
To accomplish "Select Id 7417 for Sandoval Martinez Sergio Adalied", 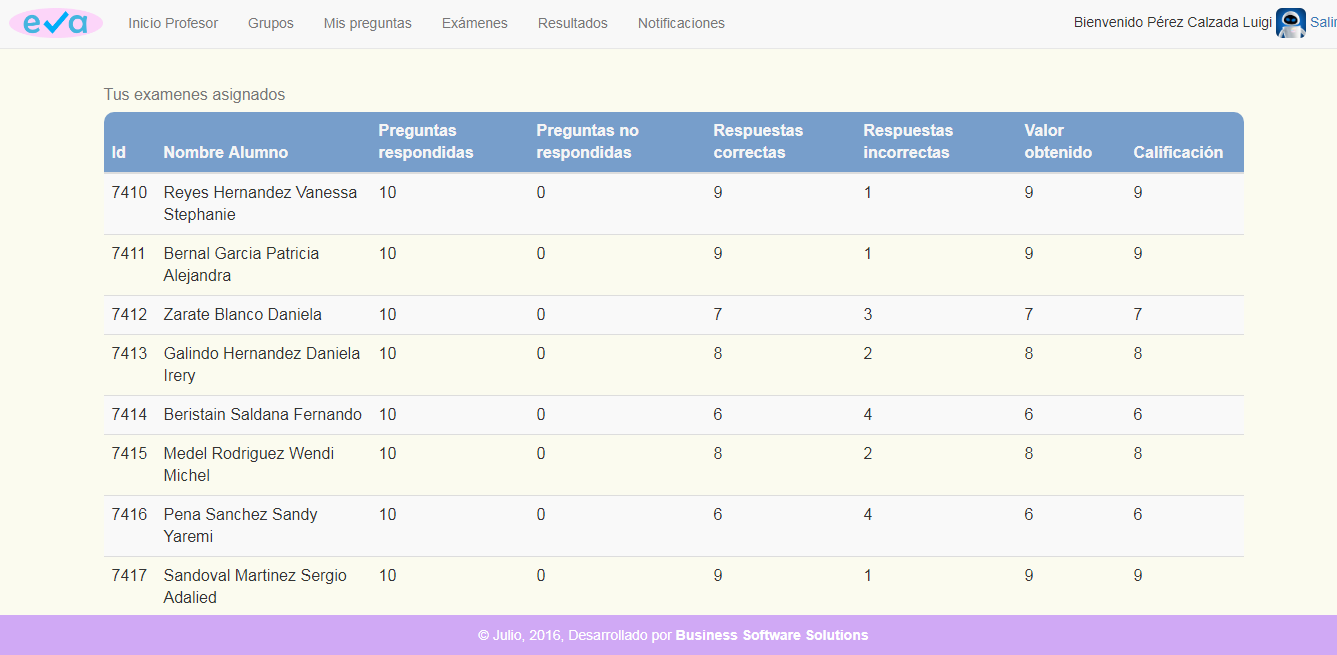I will click(x=129, y=575).
